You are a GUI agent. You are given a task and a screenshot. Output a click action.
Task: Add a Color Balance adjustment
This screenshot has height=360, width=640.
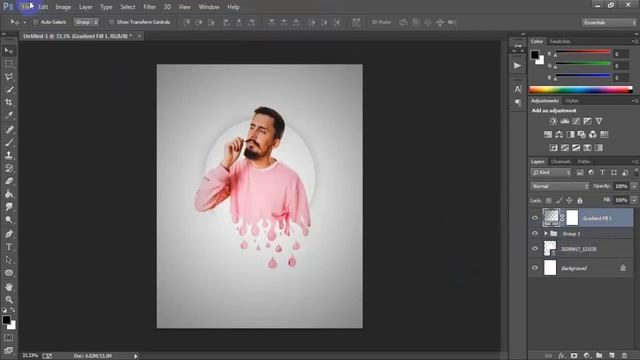click(559, 134)
